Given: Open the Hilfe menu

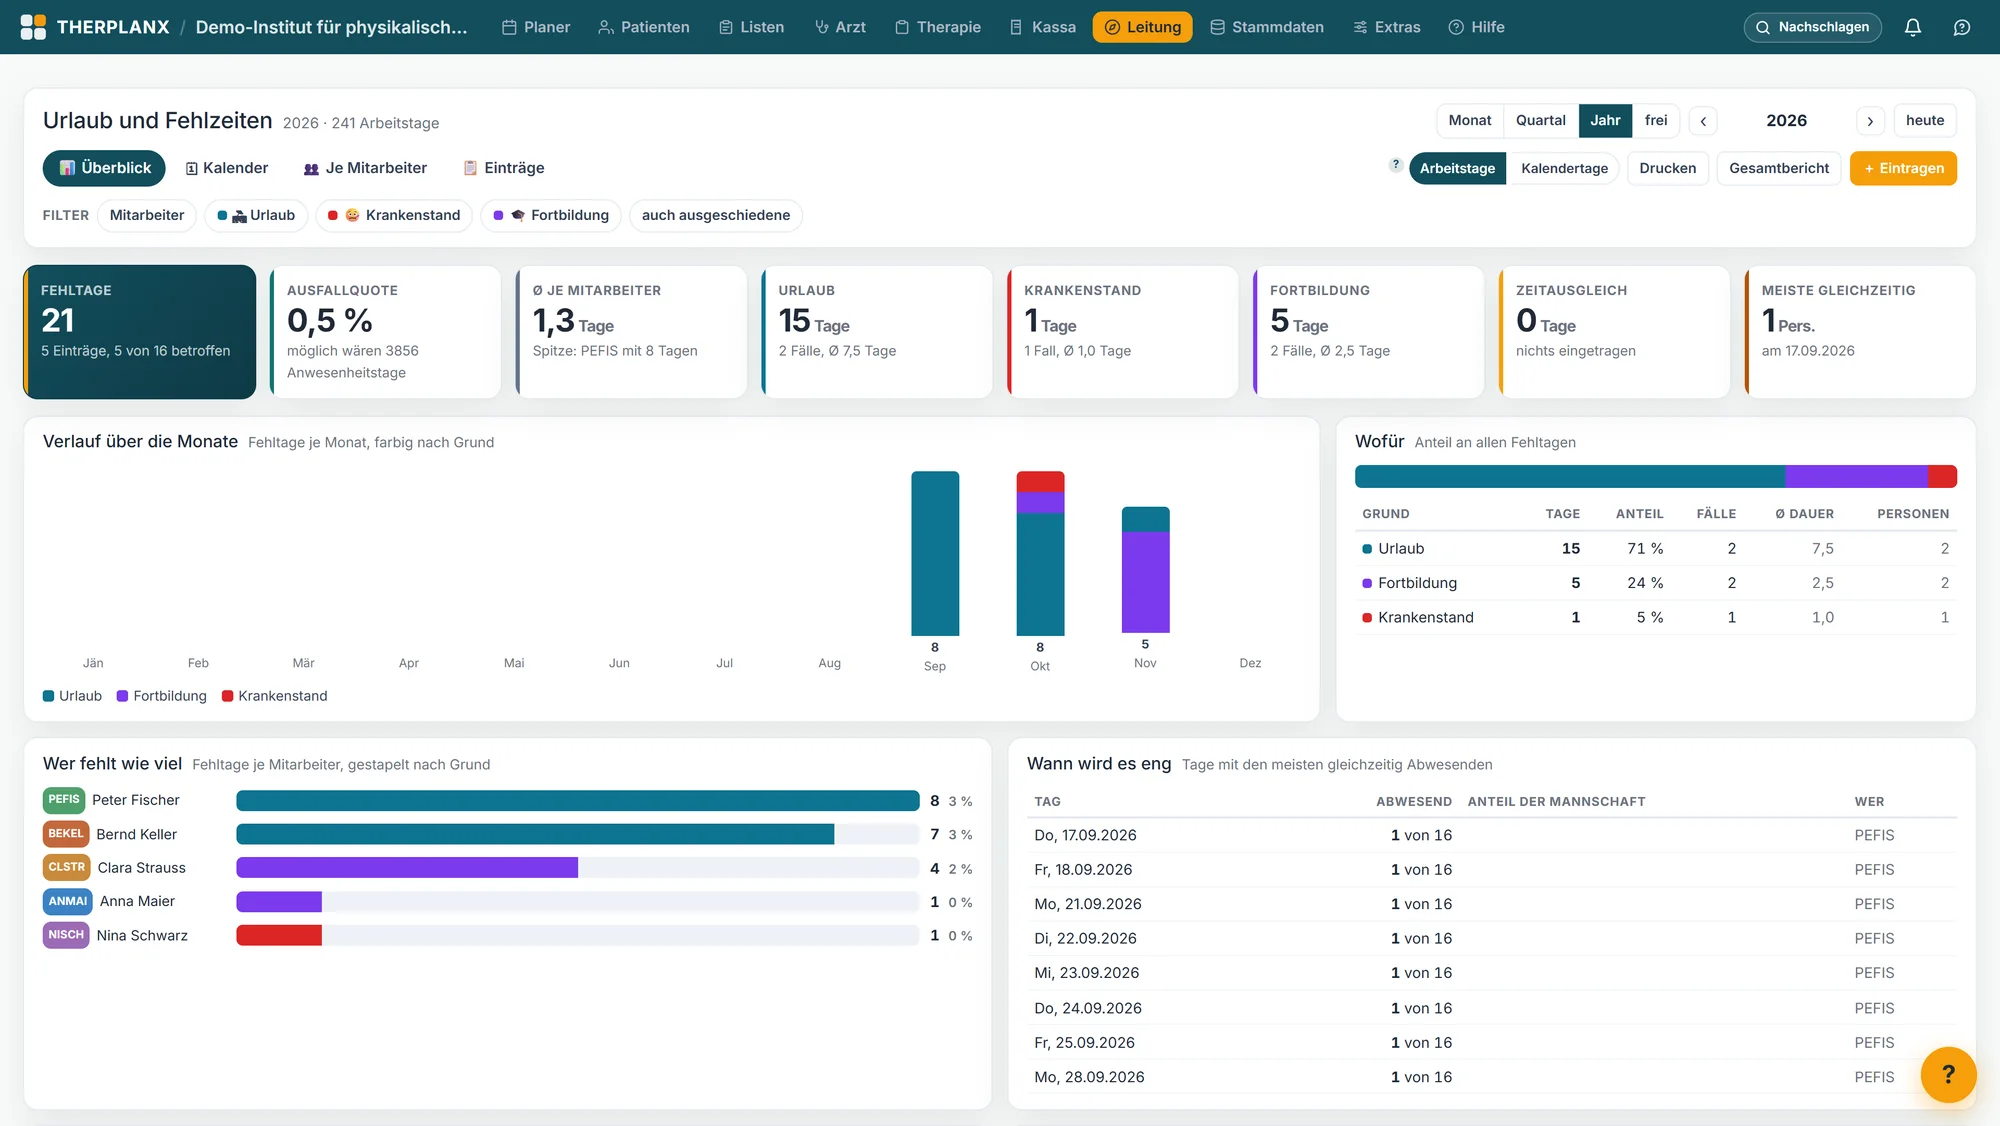Looking at the screenshot, I should tap(1477, 27).
